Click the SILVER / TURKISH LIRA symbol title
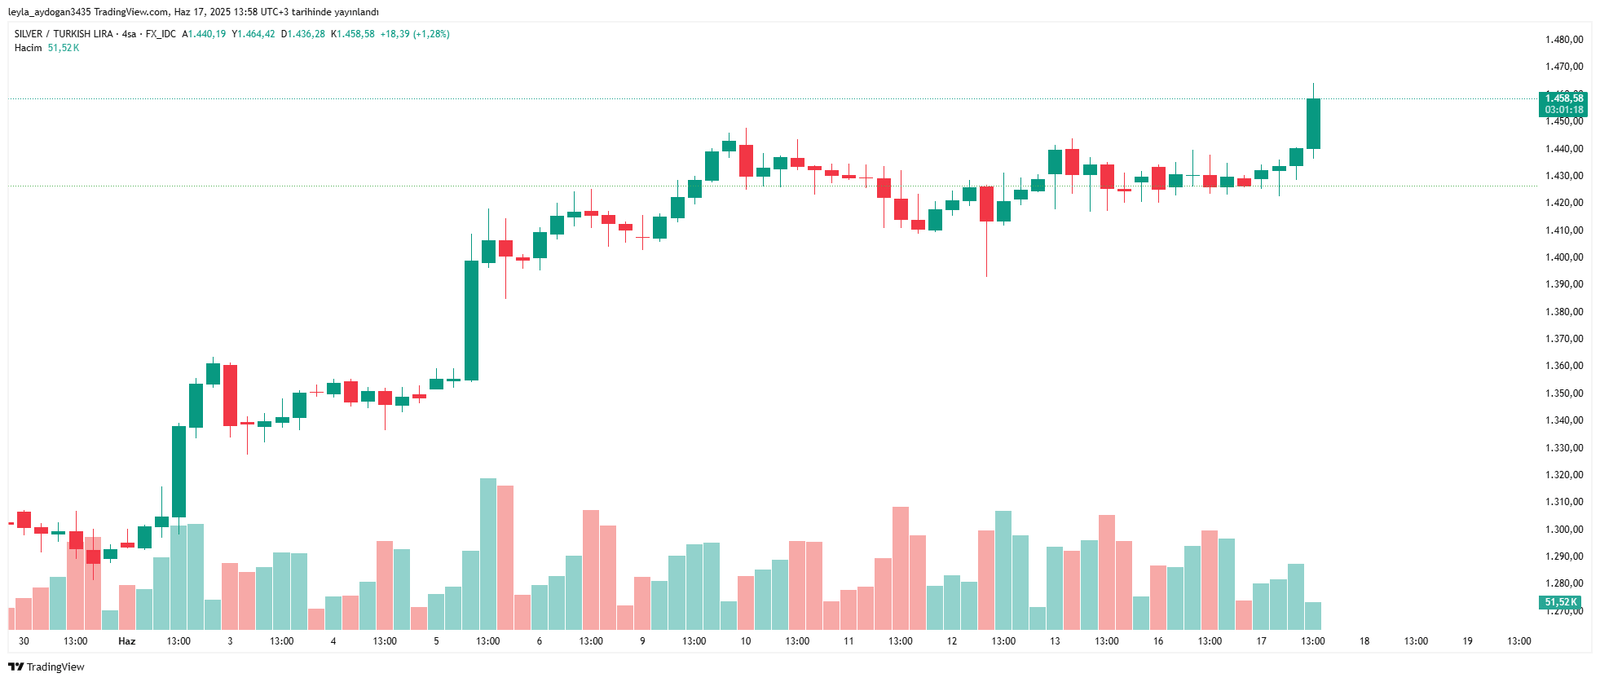Viewport: 1600px width, 681px height. click(x=63, y=34)
